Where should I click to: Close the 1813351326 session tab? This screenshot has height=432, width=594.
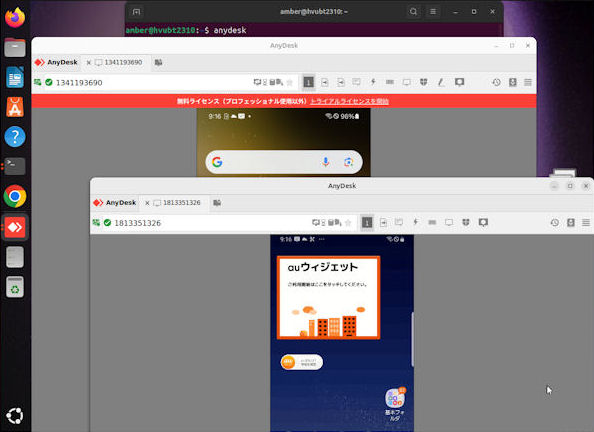(x=147, y=203)
